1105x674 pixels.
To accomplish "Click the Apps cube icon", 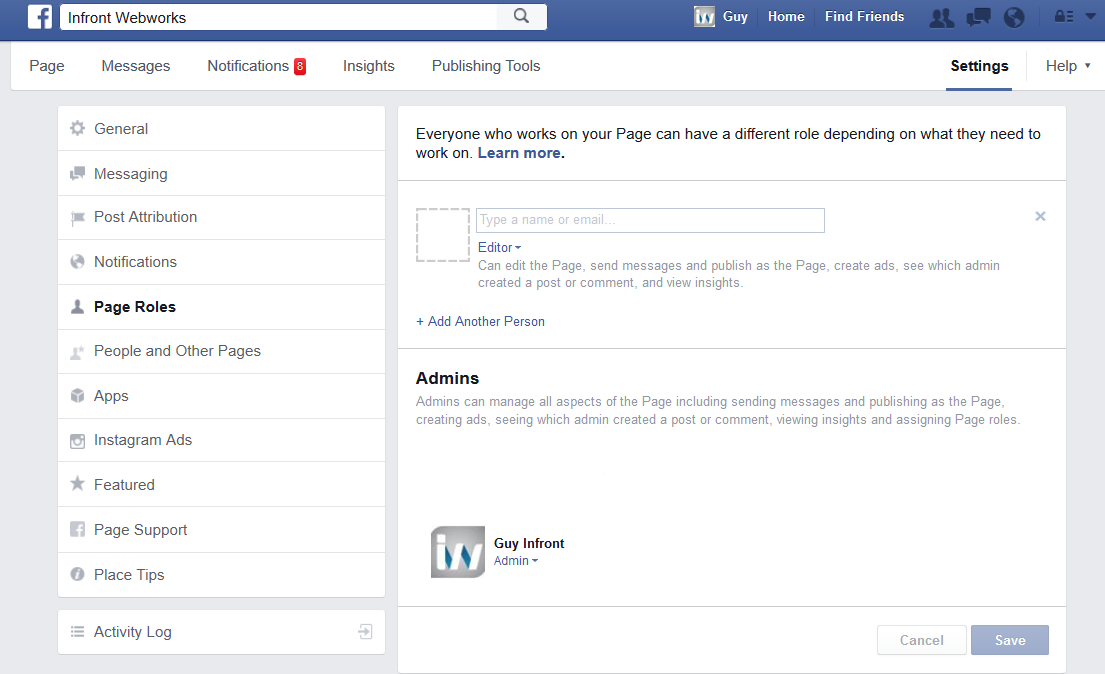I will pos(78,396).
